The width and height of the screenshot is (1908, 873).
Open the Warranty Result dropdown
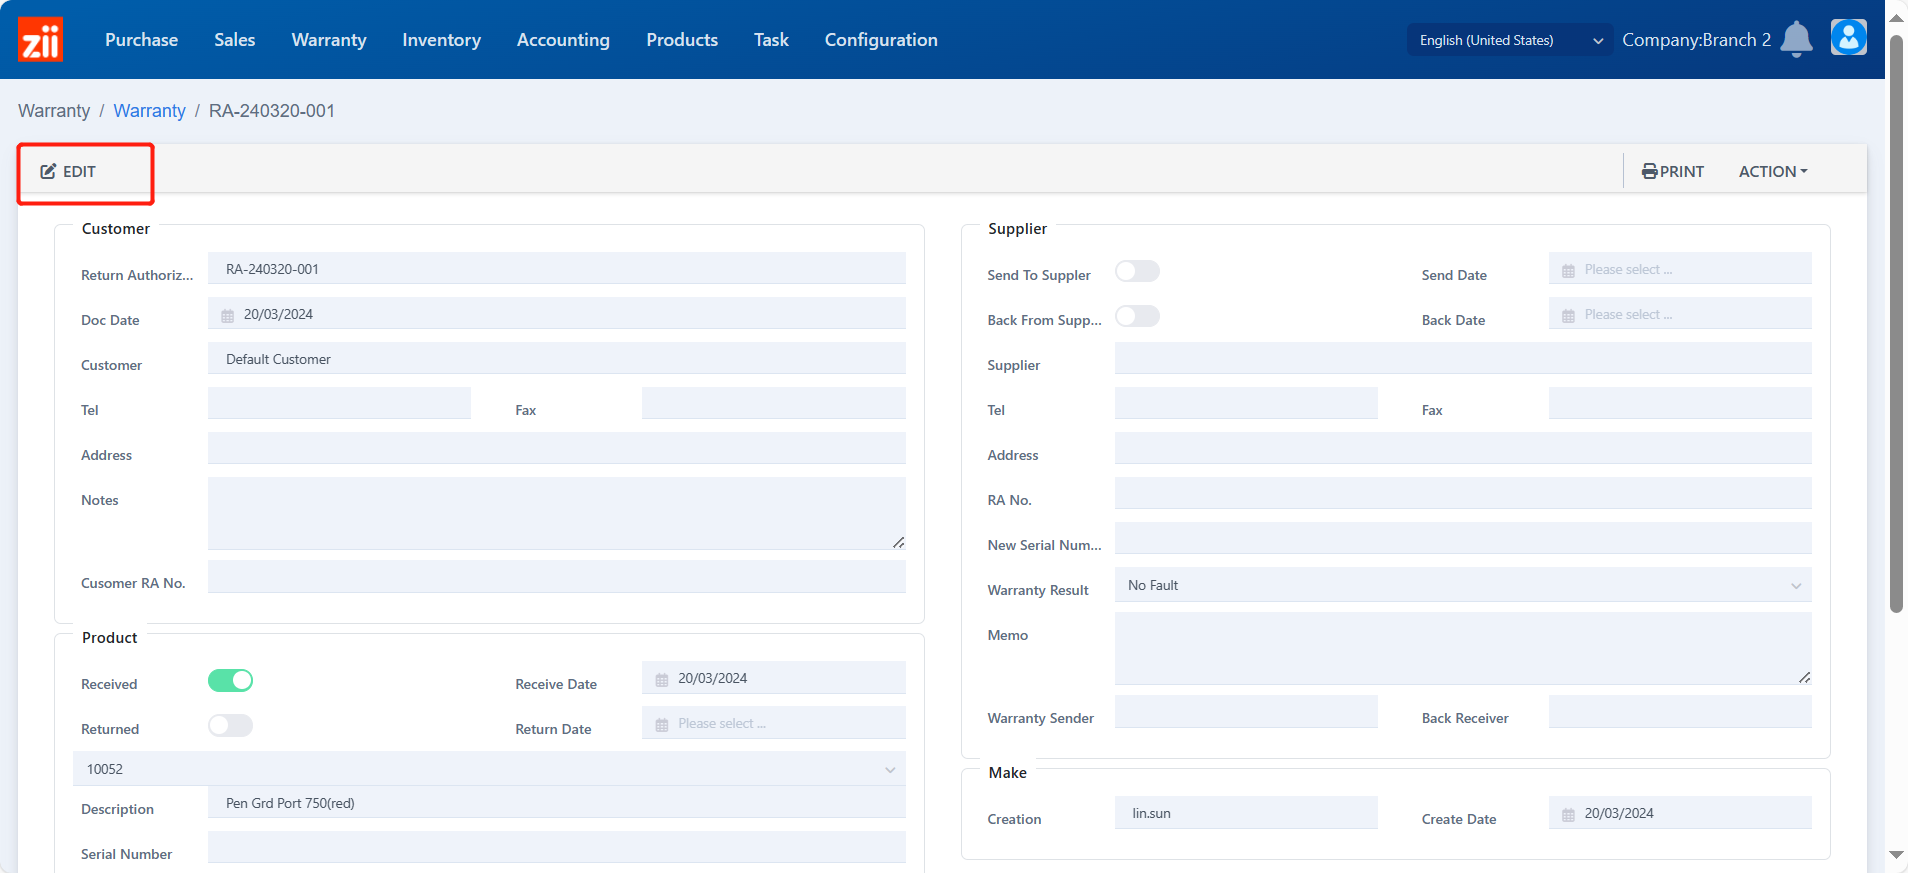tap(1463, 585)
